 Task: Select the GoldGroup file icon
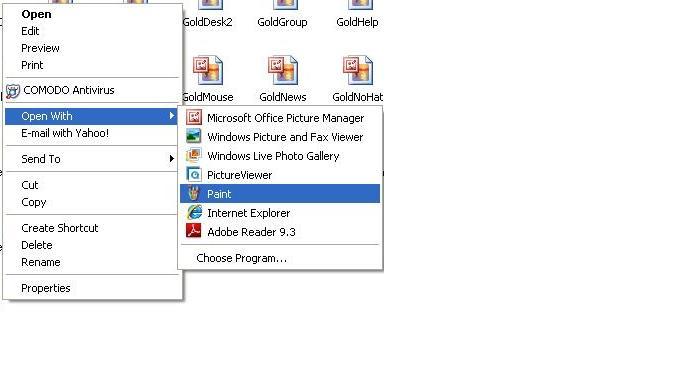pyautogui.click(x=285, y=5)
